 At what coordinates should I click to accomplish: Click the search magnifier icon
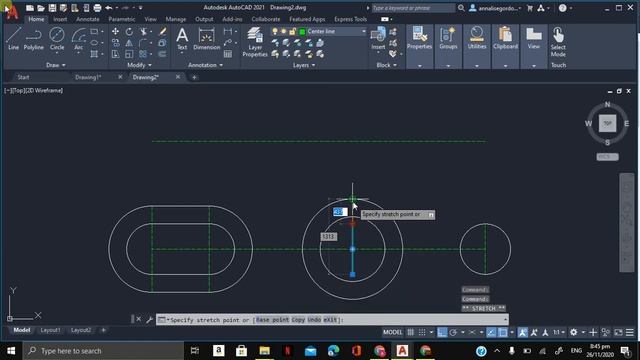pyautogui.click(x=461, y=8)
